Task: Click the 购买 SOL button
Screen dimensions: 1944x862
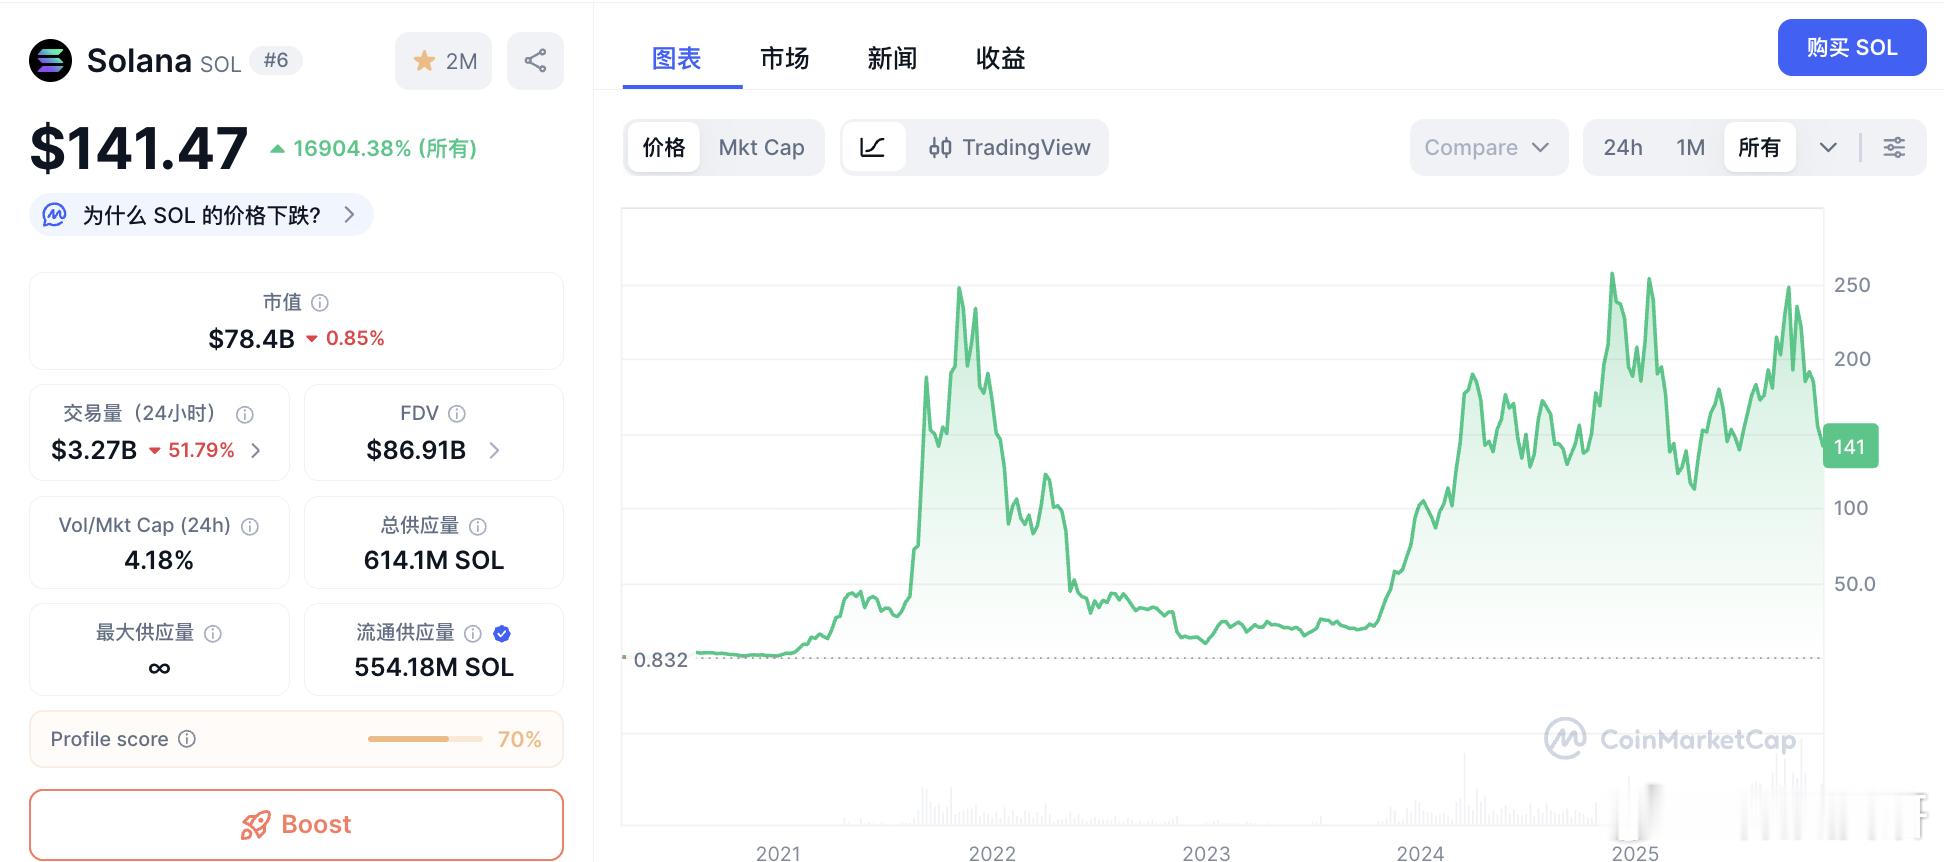Action: tap(1852, 47)
